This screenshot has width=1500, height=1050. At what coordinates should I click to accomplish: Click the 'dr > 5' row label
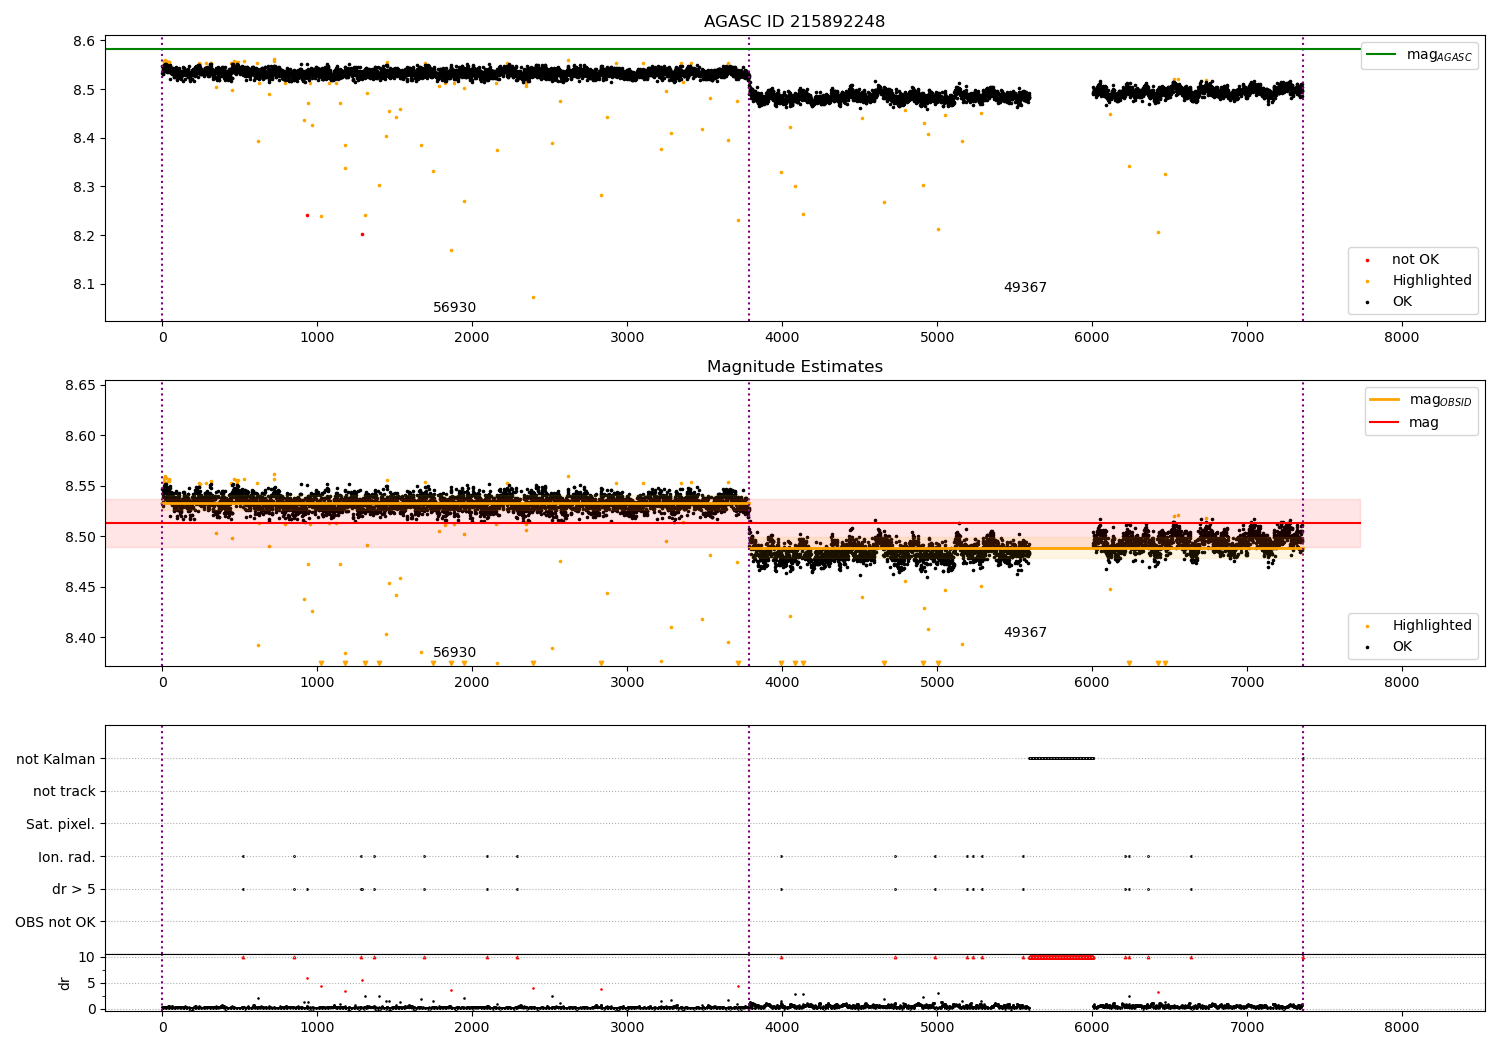click(74, 889)
